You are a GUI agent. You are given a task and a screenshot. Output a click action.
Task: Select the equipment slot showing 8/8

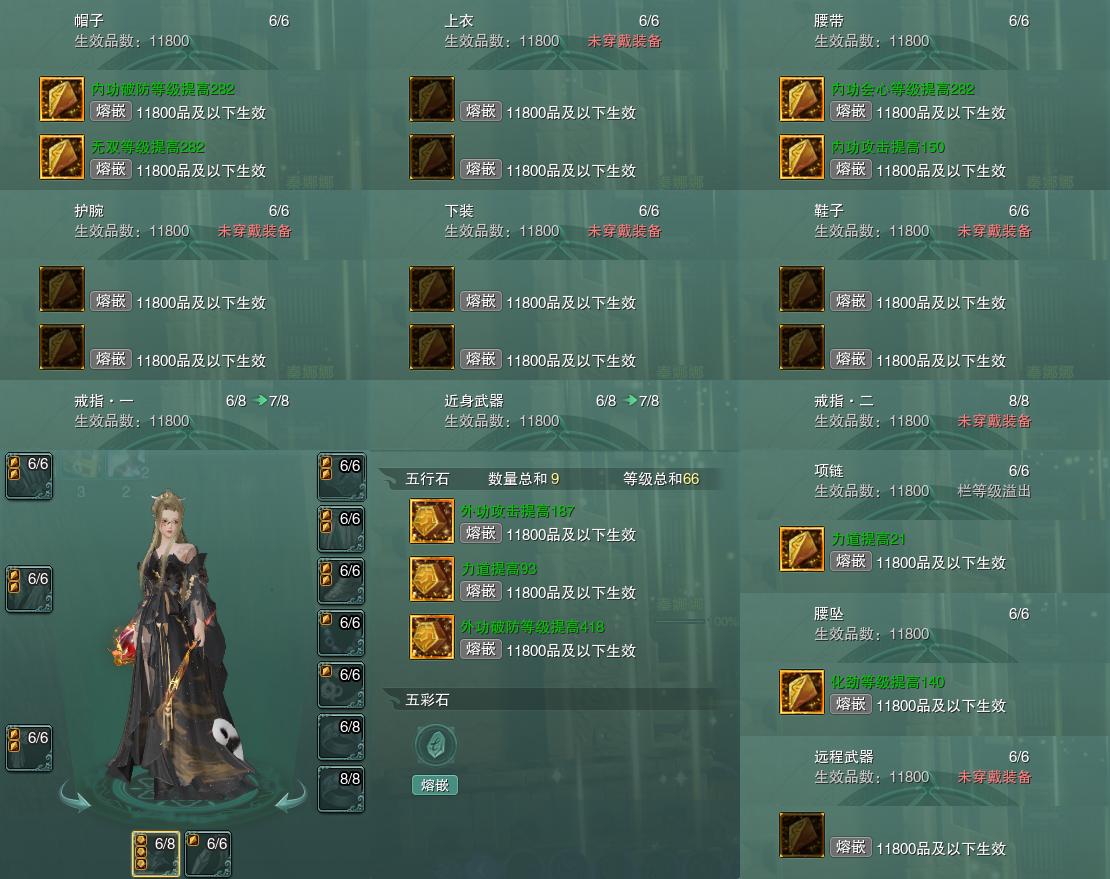(341, 789)
